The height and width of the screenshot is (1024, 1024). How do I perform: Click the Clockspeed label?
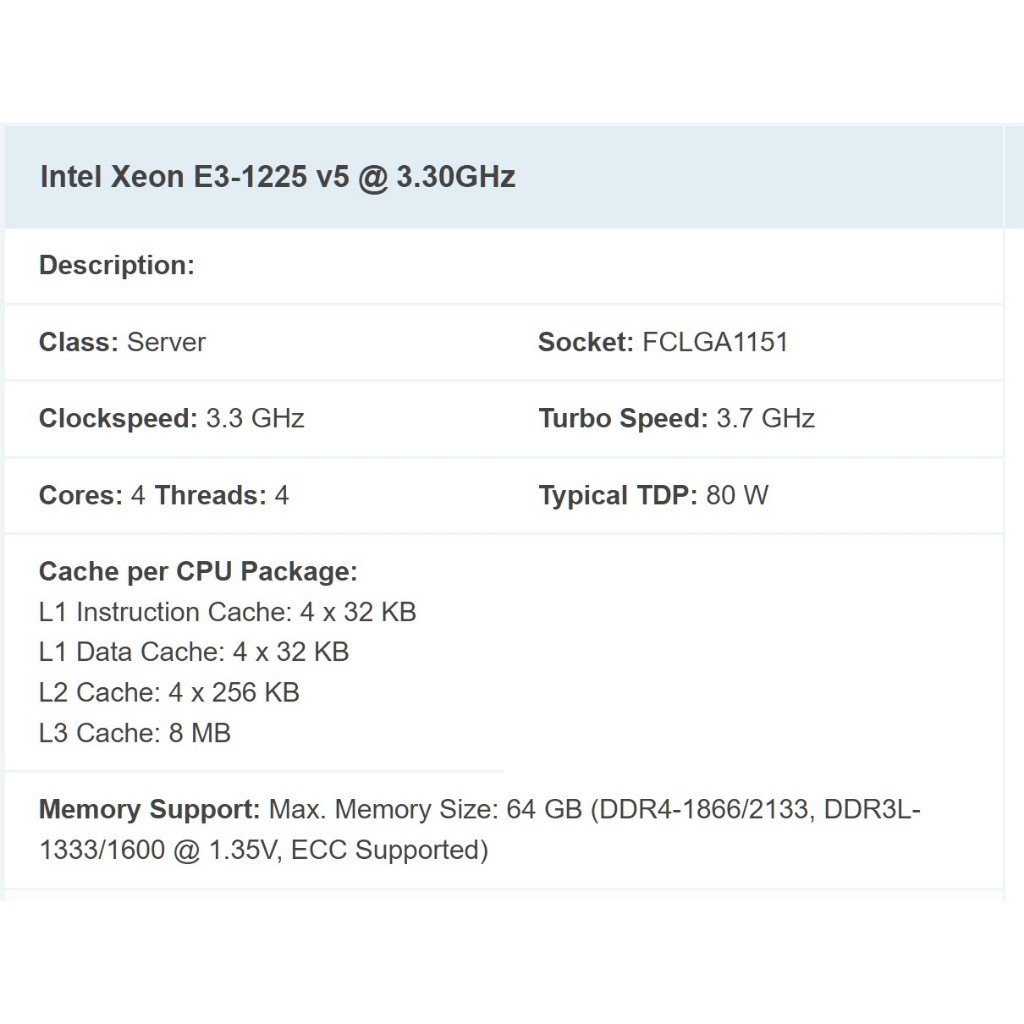coord(118,418)
